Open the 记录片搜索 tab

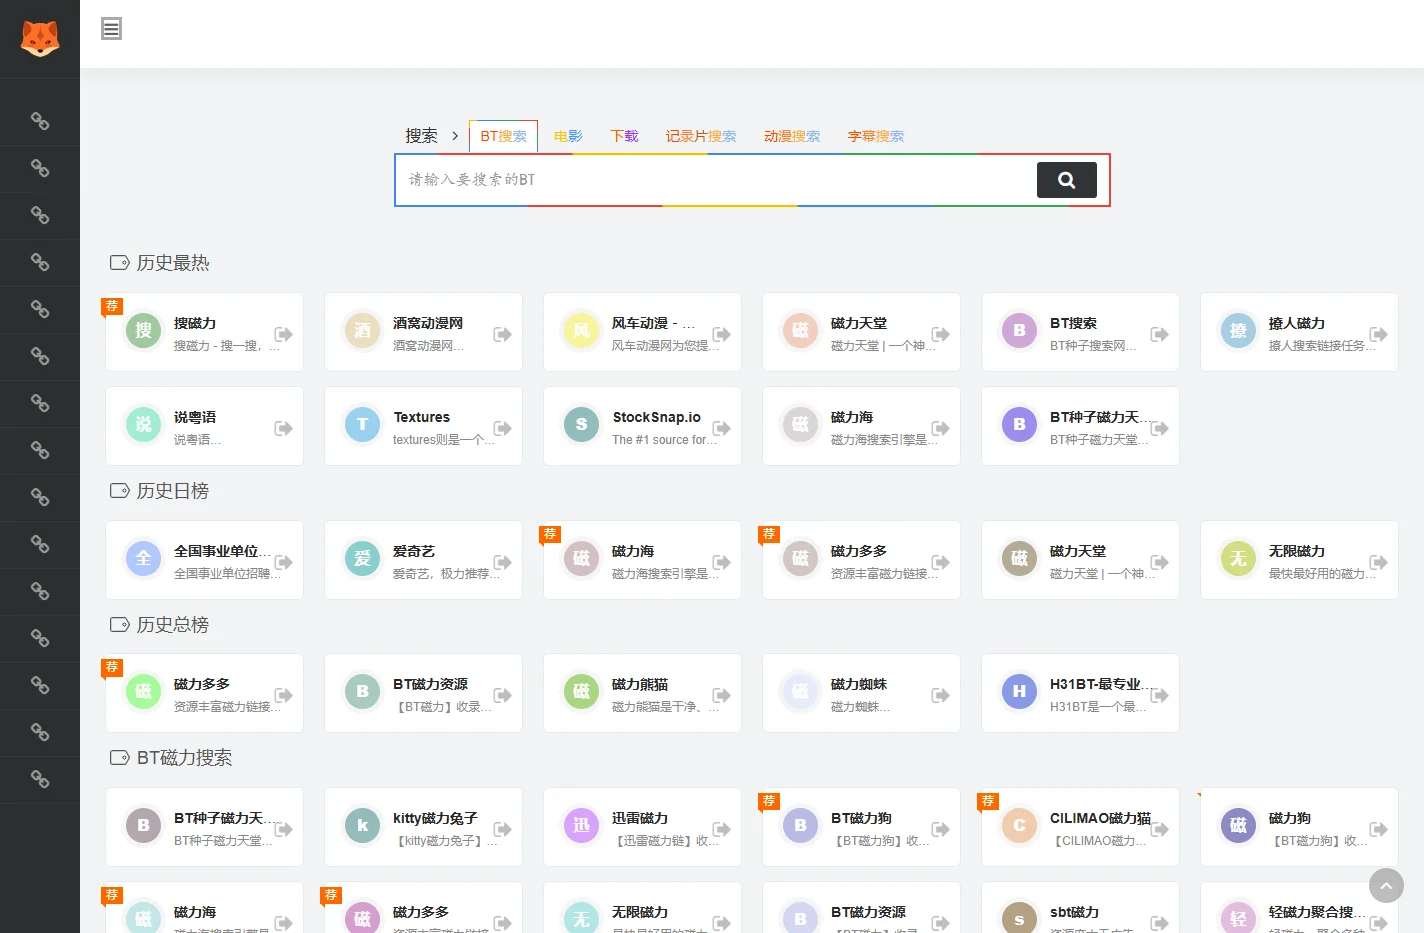pyautogui.click(x=701, y=136)
